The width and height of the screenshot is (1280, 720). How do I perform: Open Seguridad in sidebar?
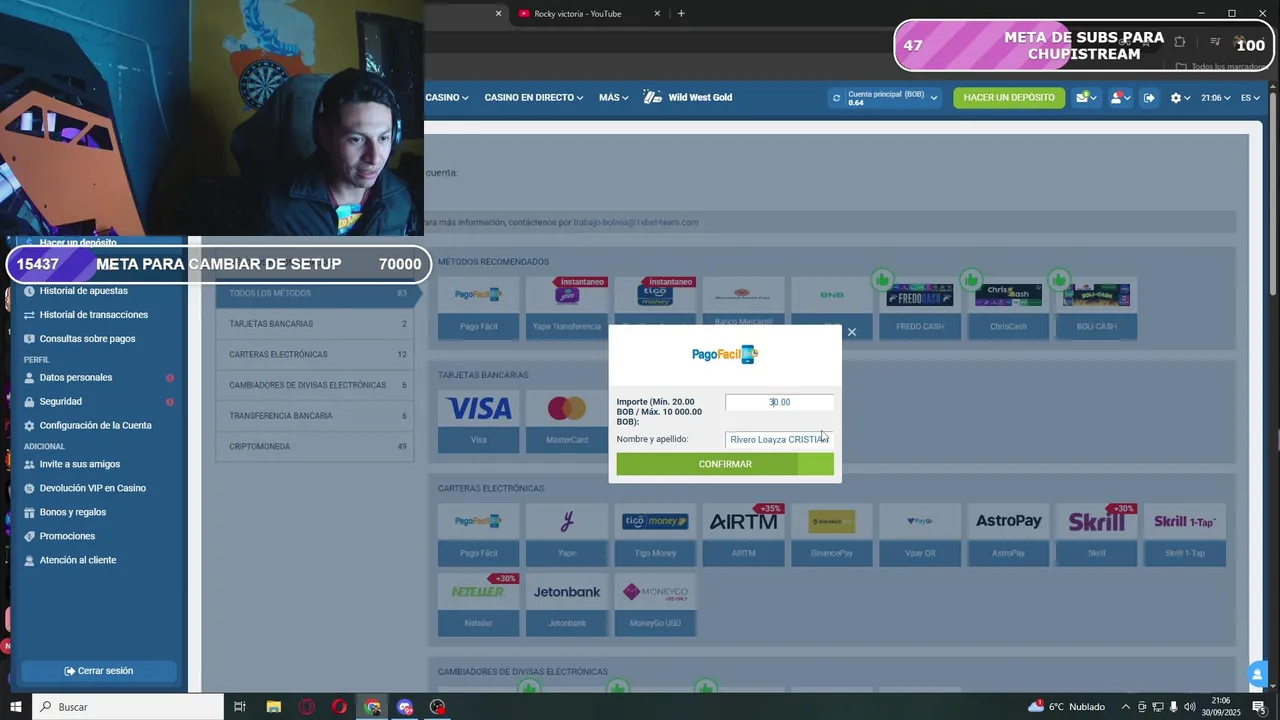61,402
